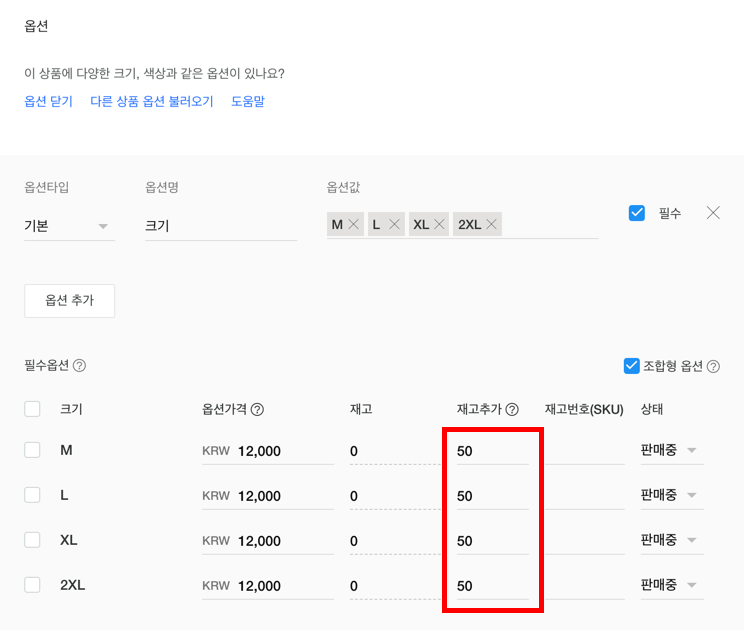Open help icon next to 필수옵션
Viewport: 744px width, 630px height.
click(79, 366)
